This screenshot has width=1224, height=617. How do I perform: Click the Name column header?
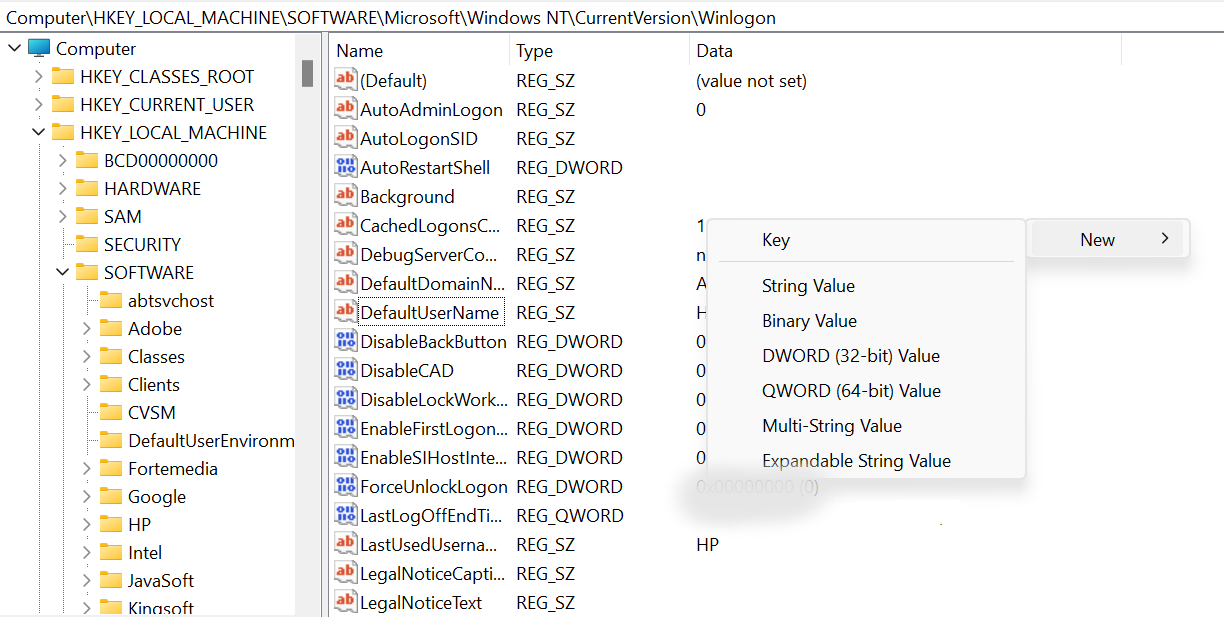(359, 50)
